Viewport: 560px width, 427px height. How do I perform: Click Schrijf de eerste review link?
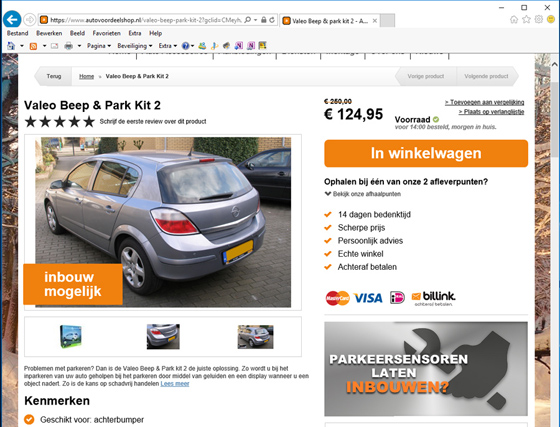pos(153,121)
